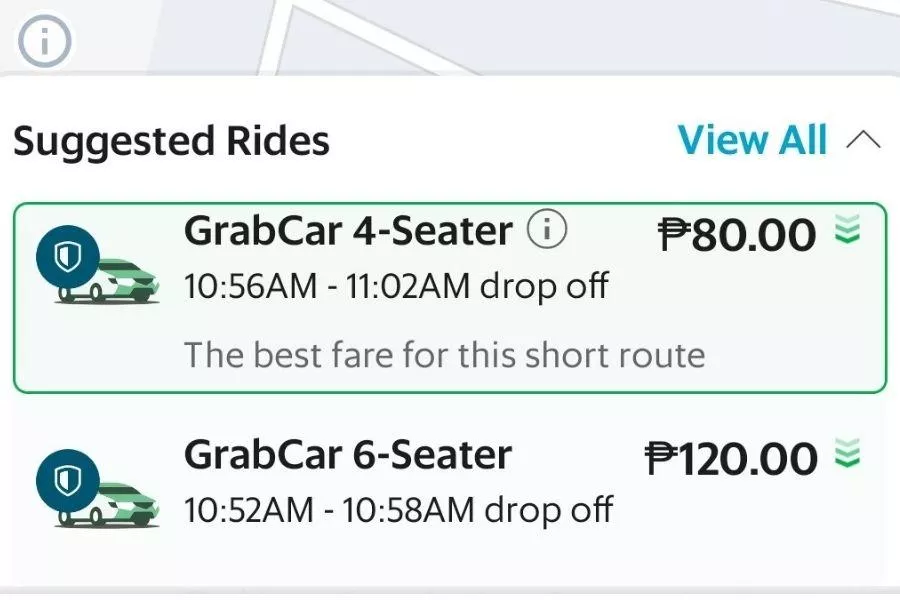Tap the best fare for short route message
This screenshot has width=900, height=600.
coord(445,354)
